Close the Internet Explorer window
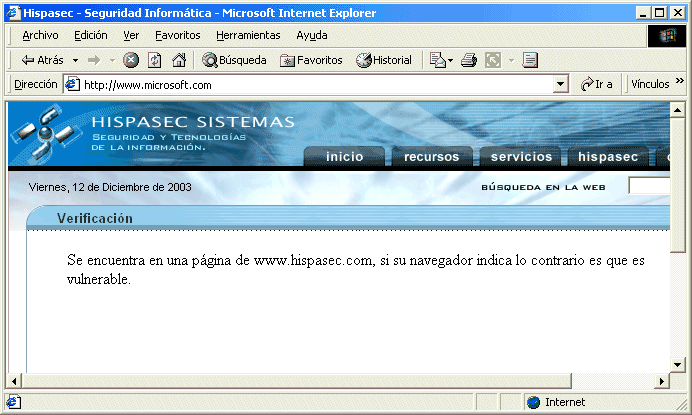 point(677,13)
